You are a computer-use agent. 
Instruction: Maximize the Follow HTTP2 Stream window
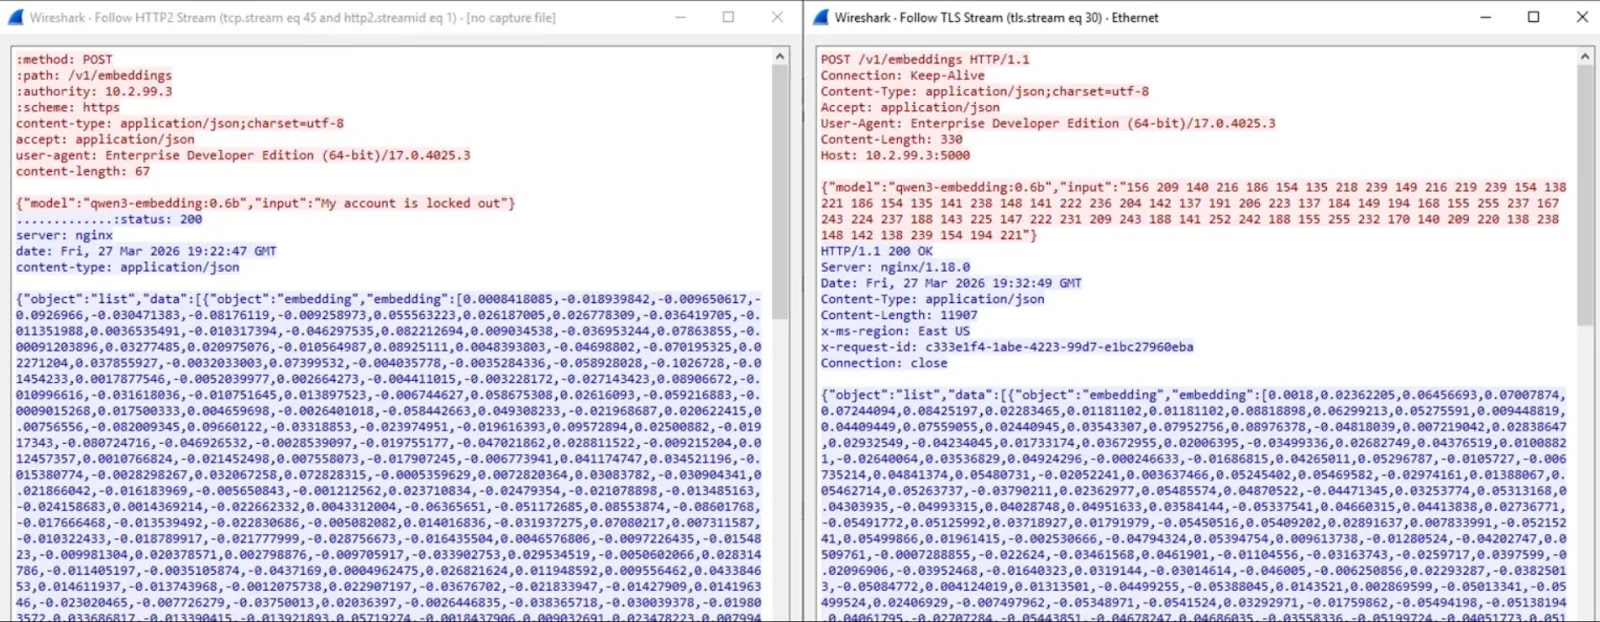(x=728, y=17)
